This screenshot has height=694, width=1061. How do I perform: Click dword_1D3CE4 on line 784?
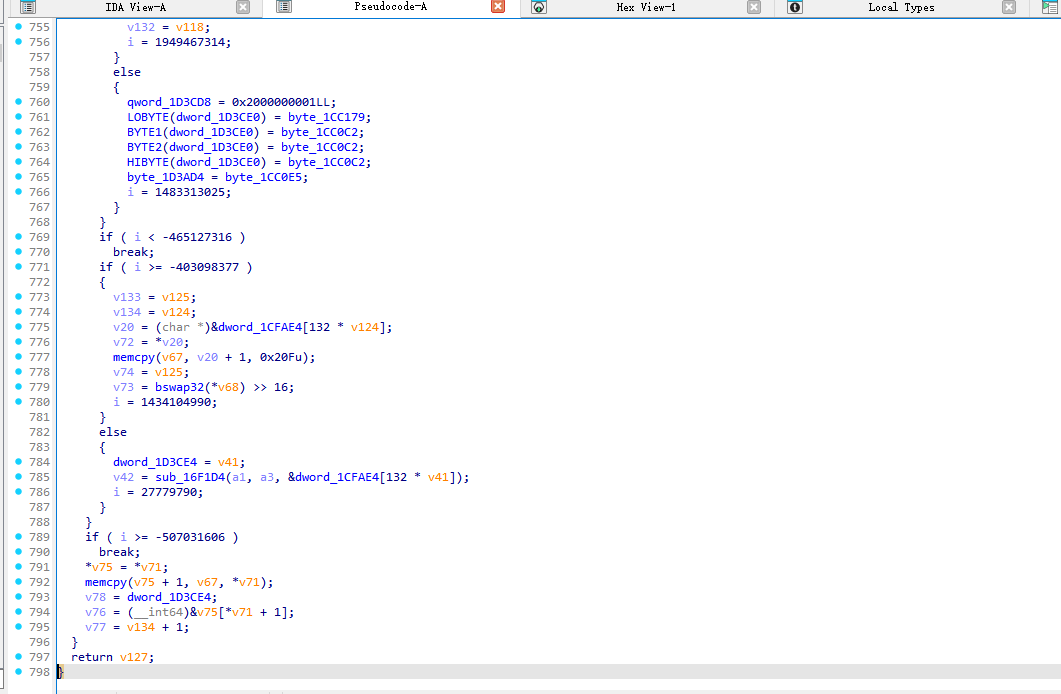coord(154,462)
